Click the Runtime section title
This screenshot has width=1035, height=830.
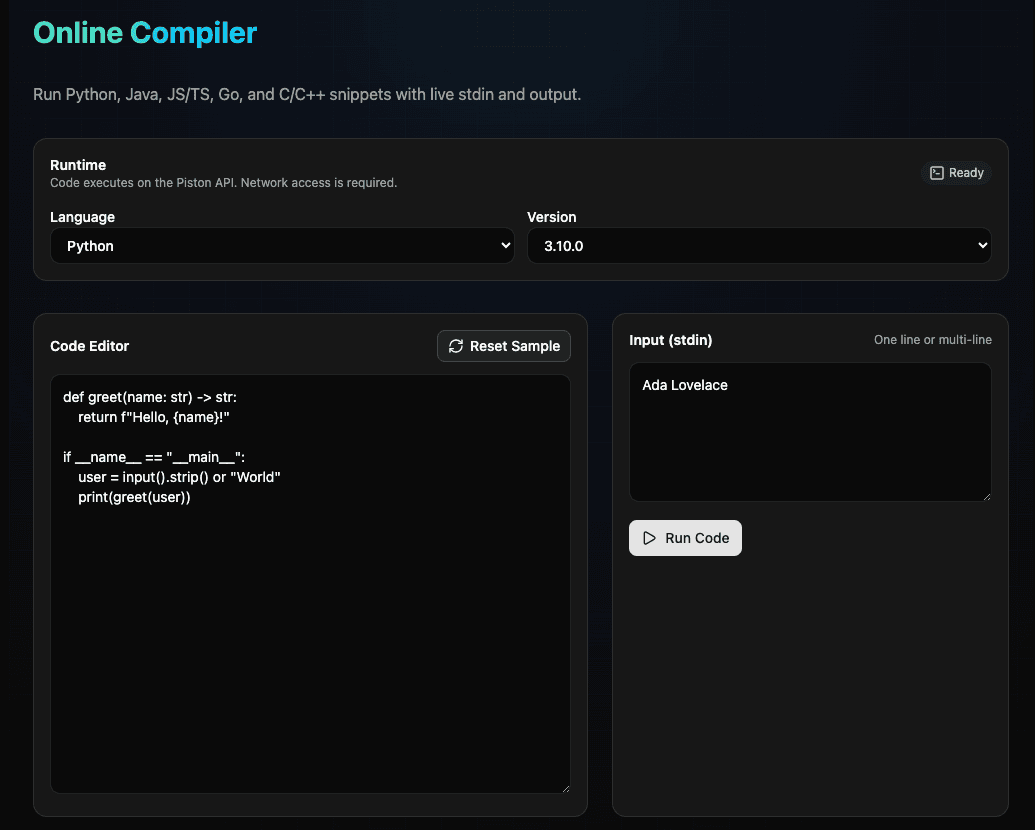pos(78,165)
